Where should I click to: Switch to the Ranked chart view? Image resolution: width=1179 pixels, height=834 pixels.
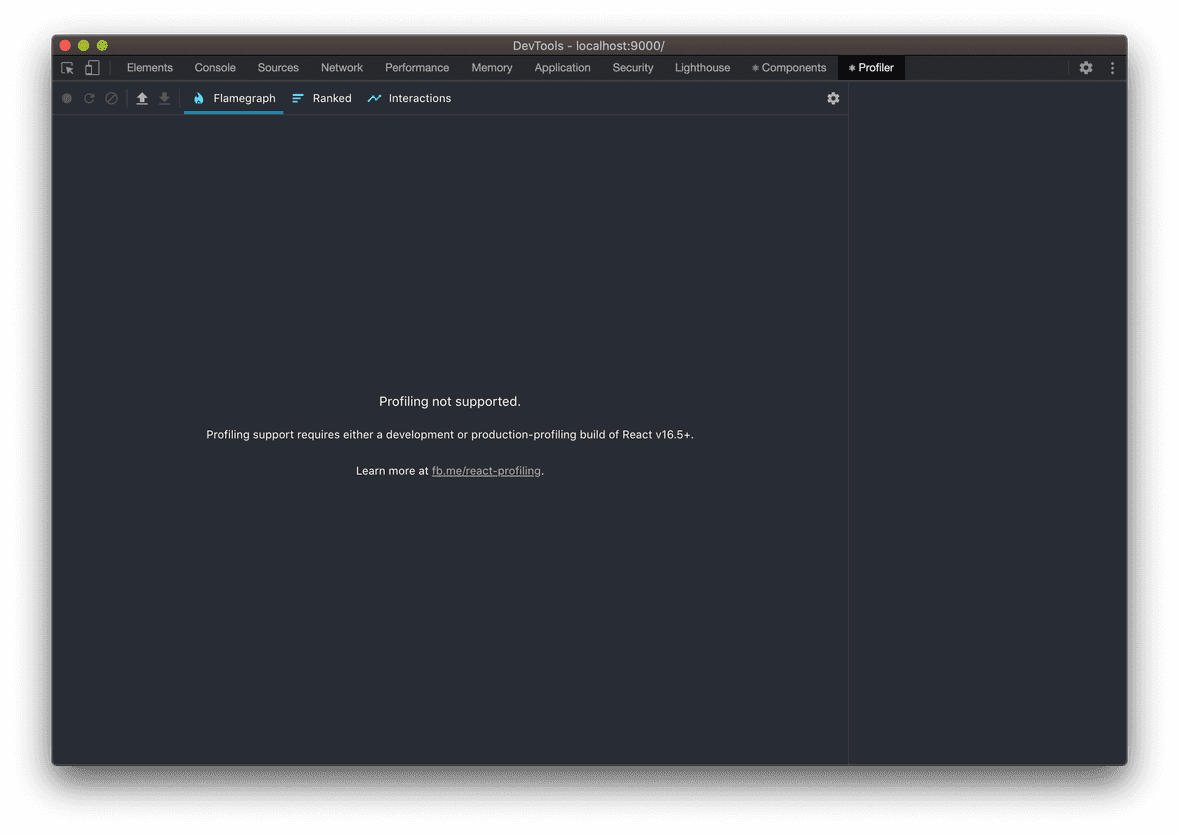[x=322, y=98]
